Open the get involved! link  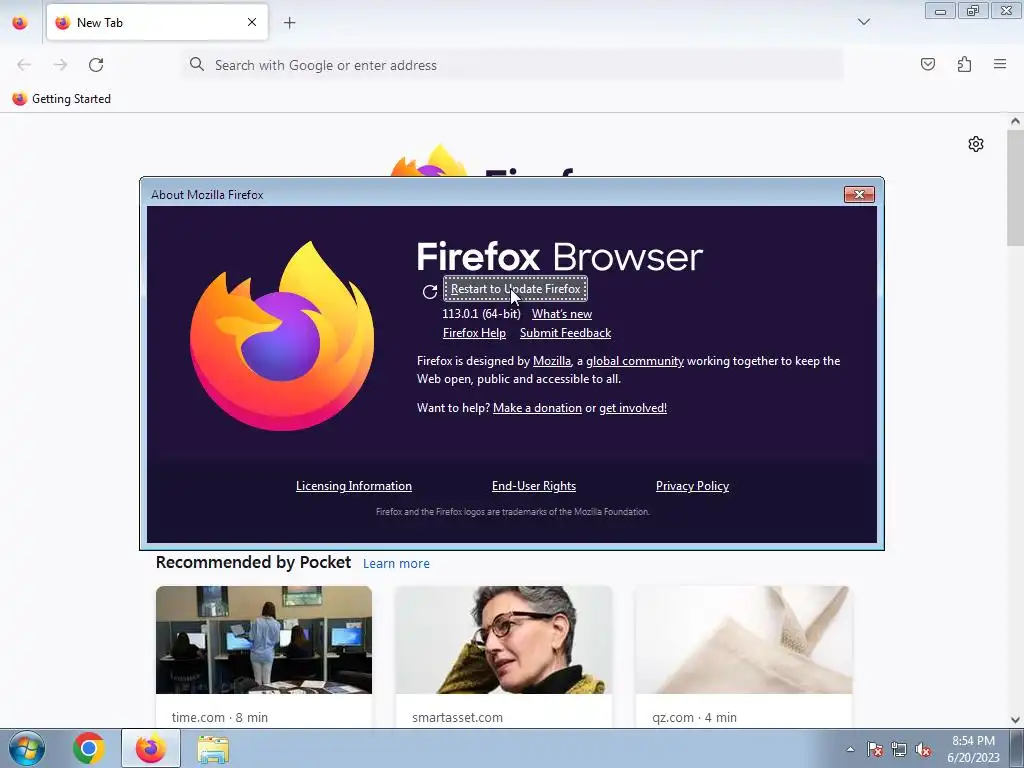633,408
